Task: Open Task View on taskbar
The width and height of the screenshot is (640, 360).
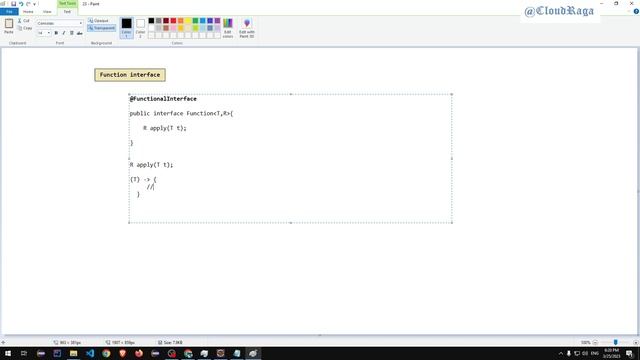Action: click(24, 353)
